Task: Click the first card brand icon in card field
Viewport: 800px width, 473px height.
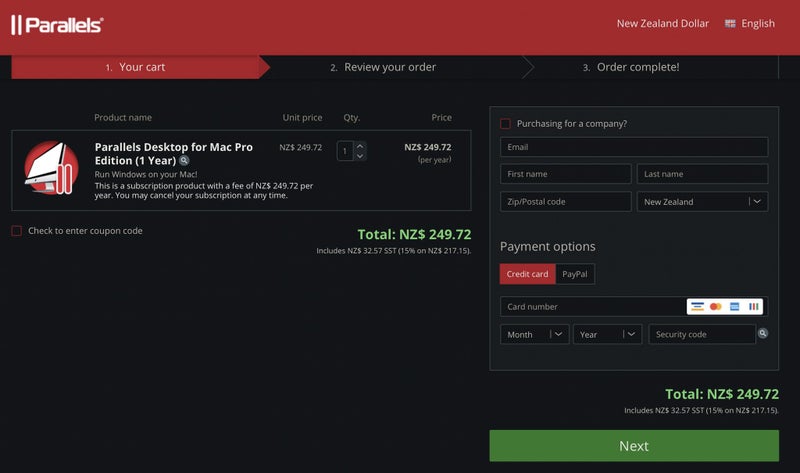Action: [697, 307]
